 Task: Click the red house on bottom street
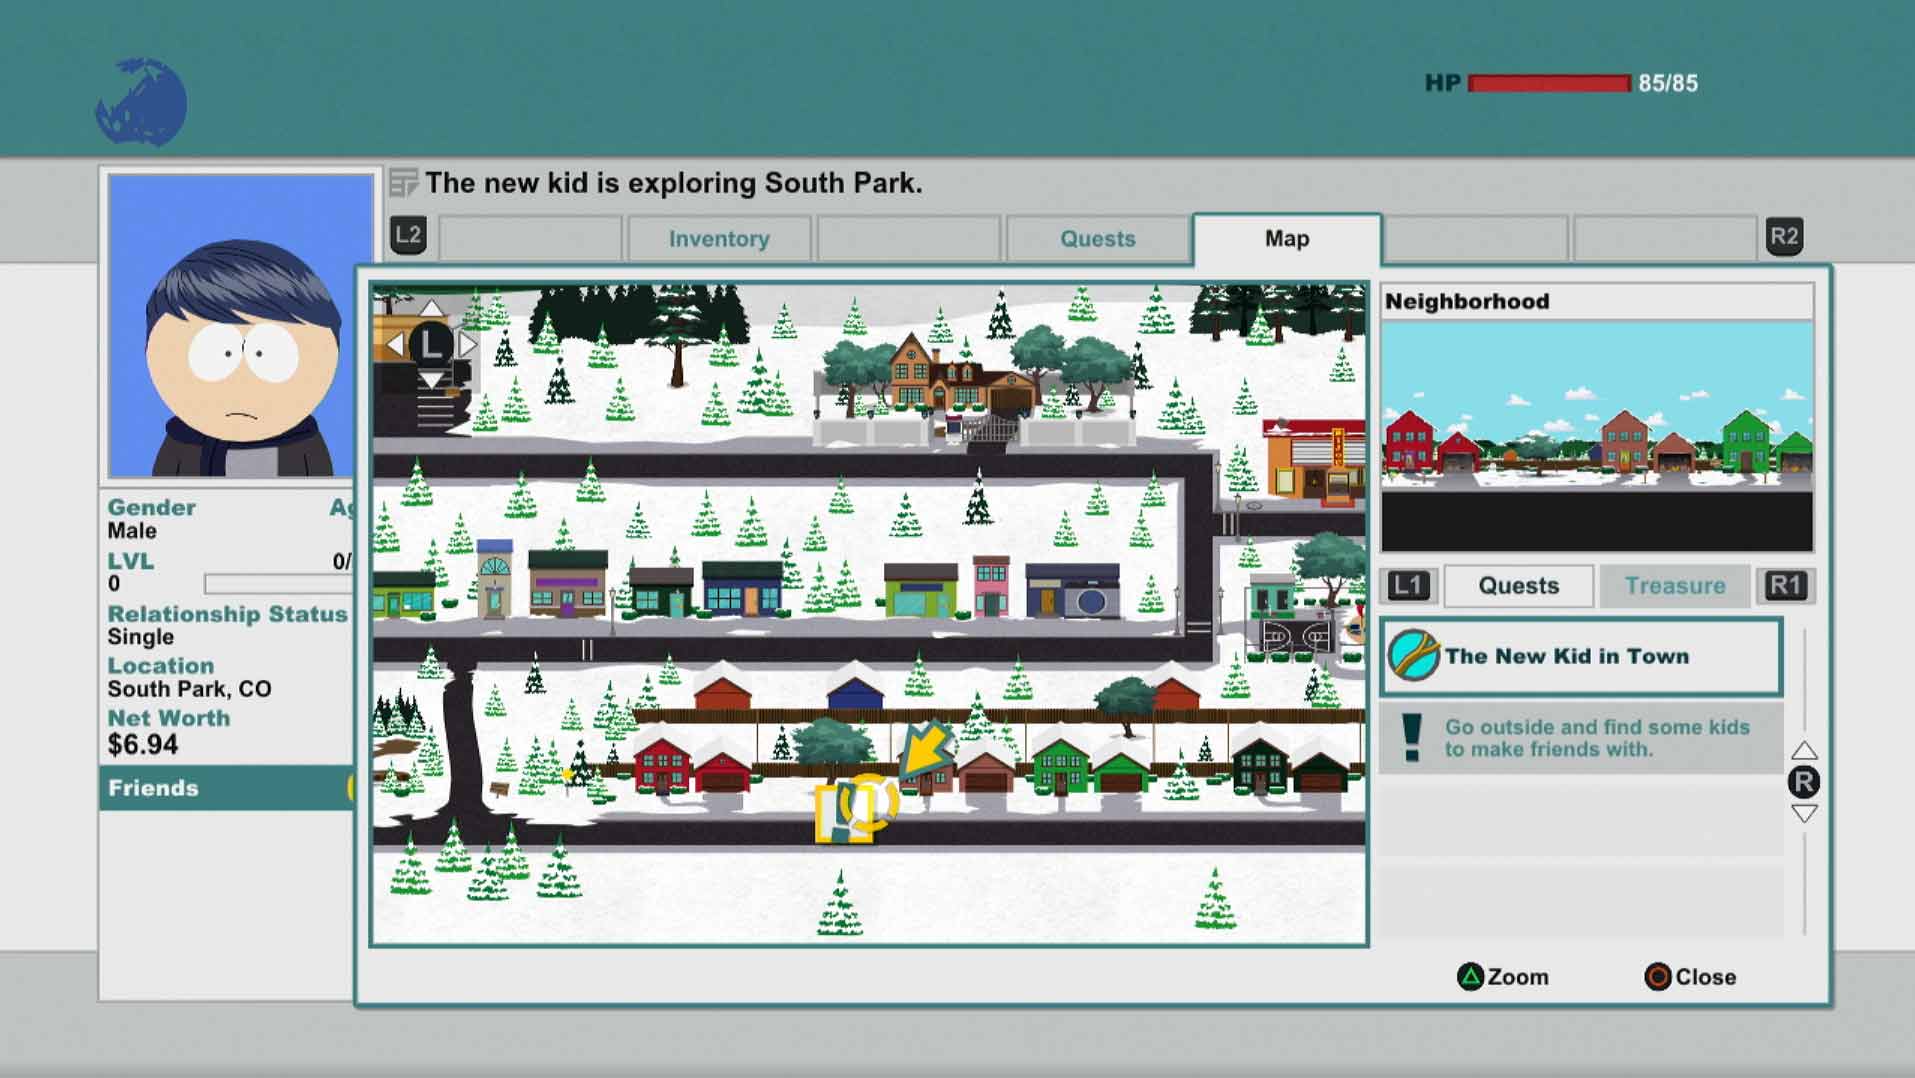coord(661,765)
